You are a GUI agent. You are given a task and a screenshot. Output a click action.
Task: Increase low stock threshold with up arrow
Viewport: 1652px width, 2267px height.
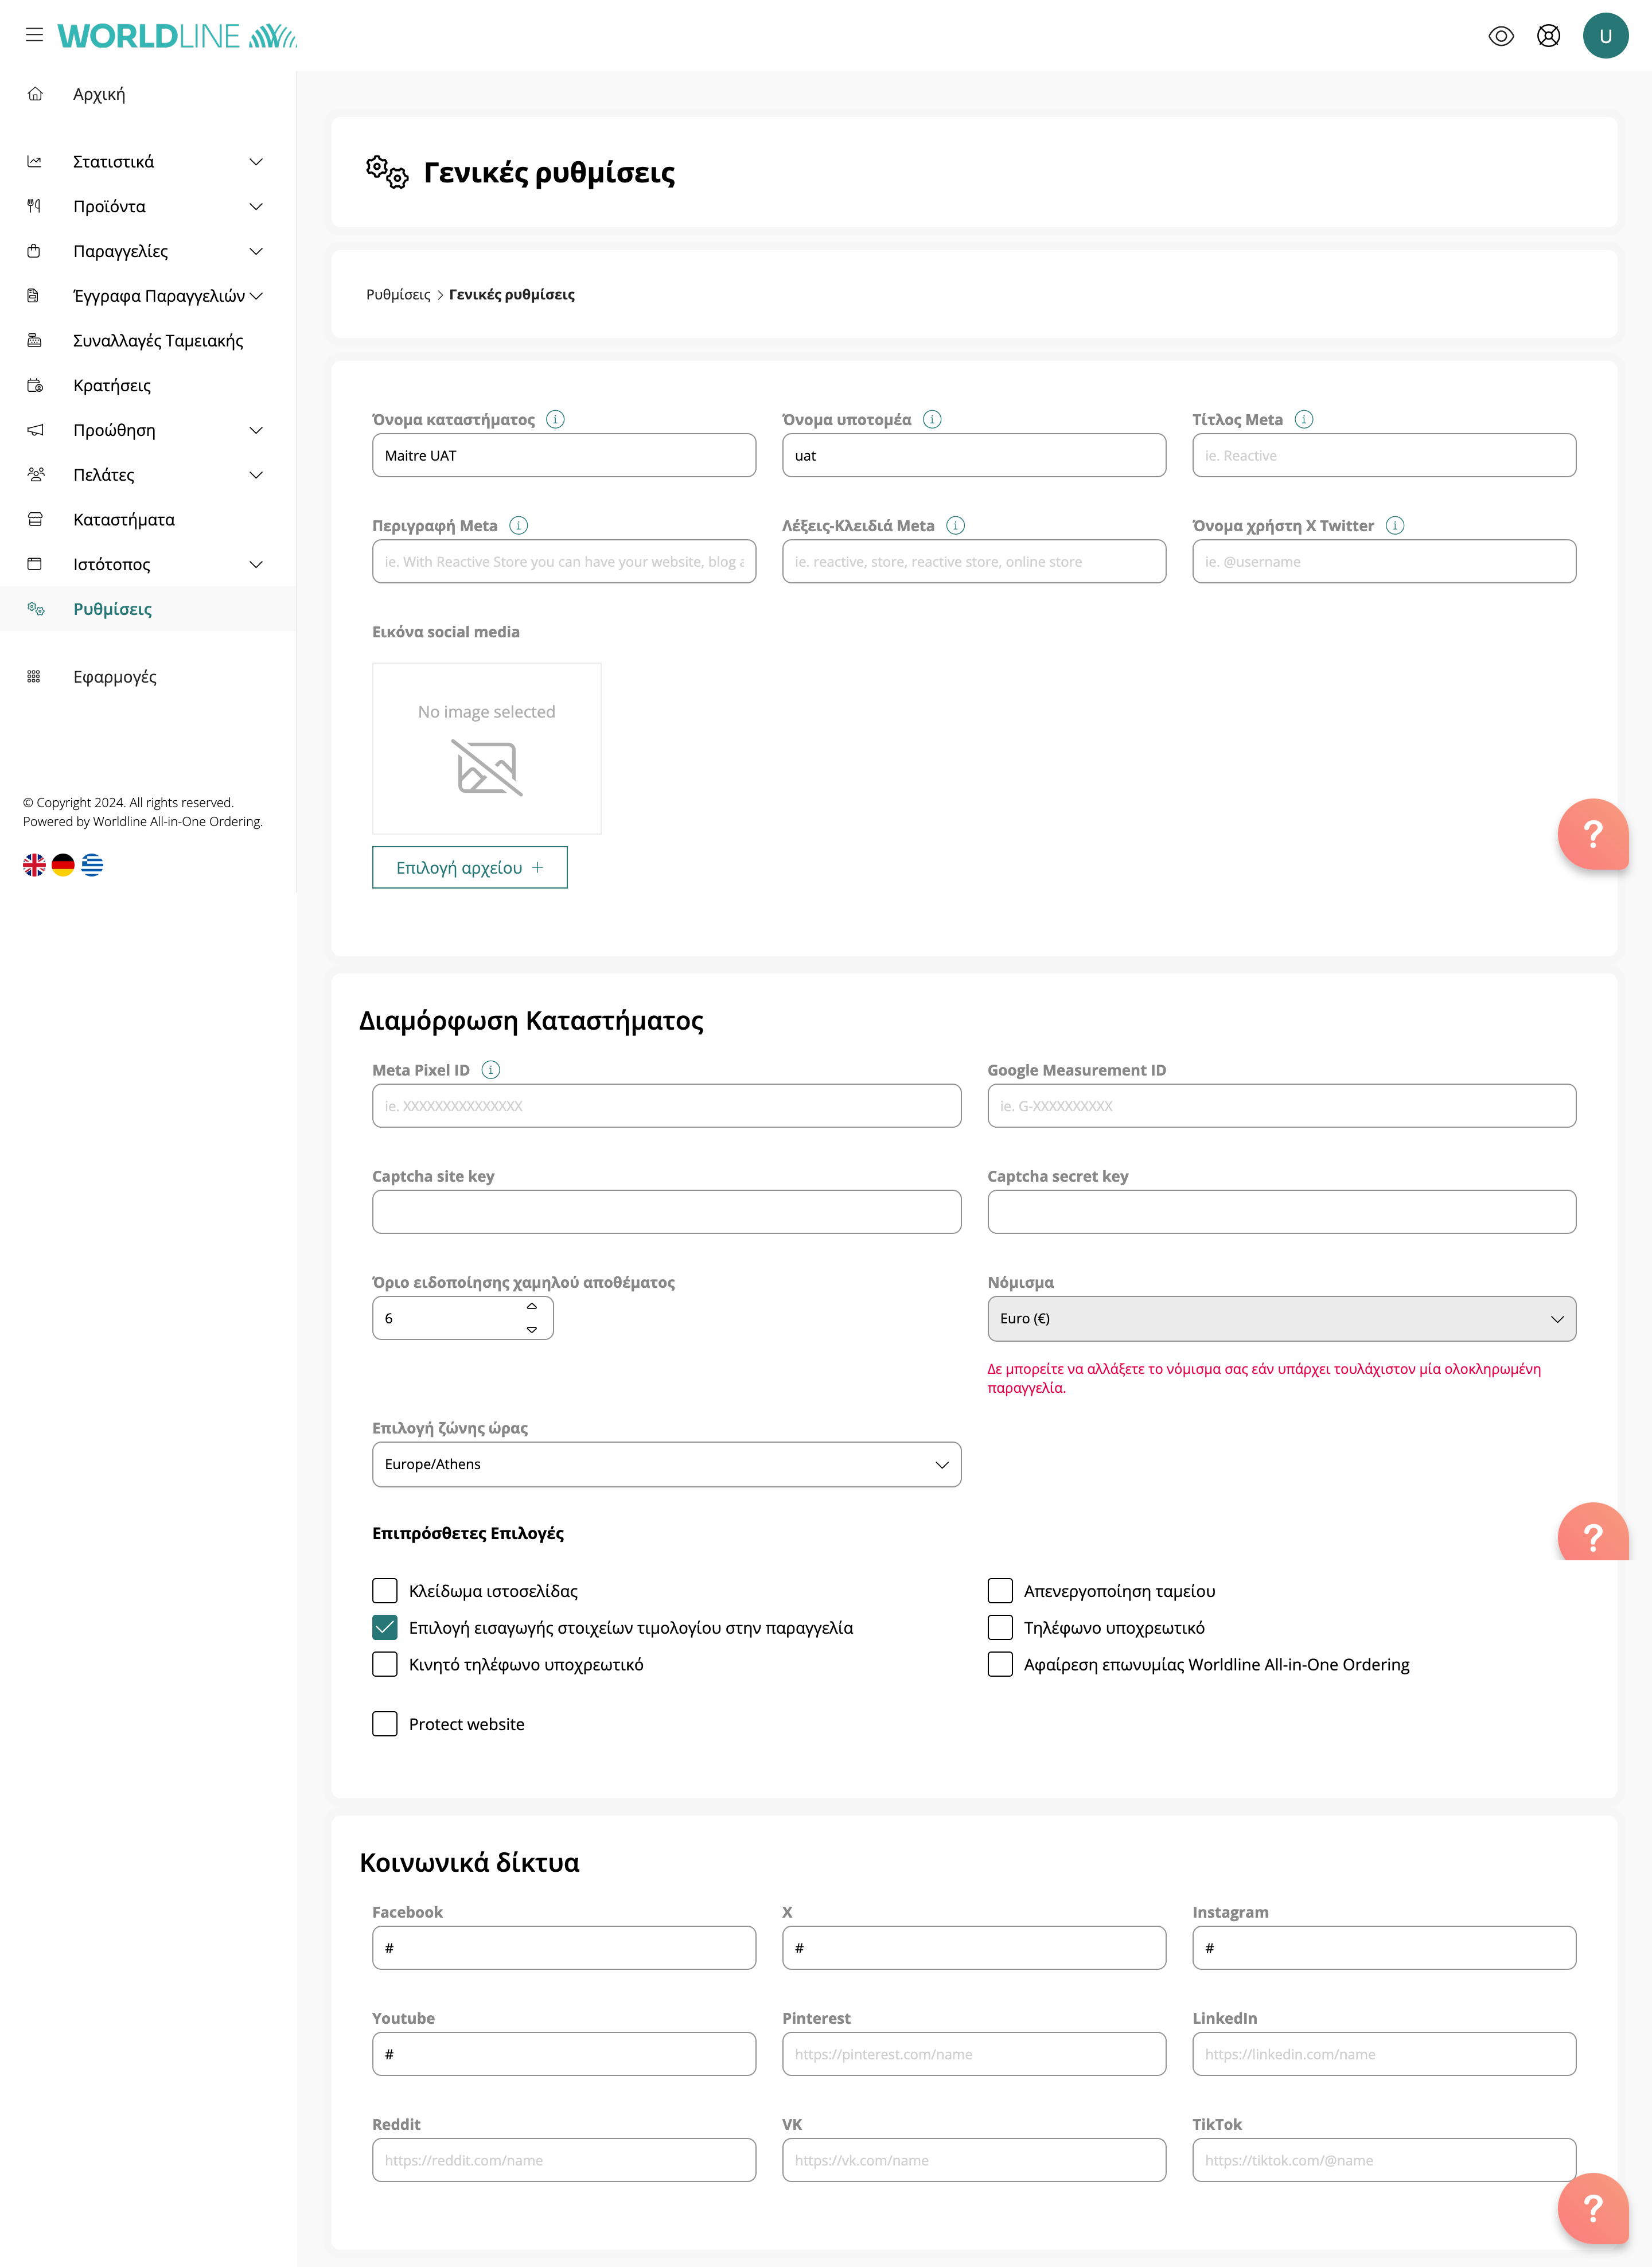532,1306
